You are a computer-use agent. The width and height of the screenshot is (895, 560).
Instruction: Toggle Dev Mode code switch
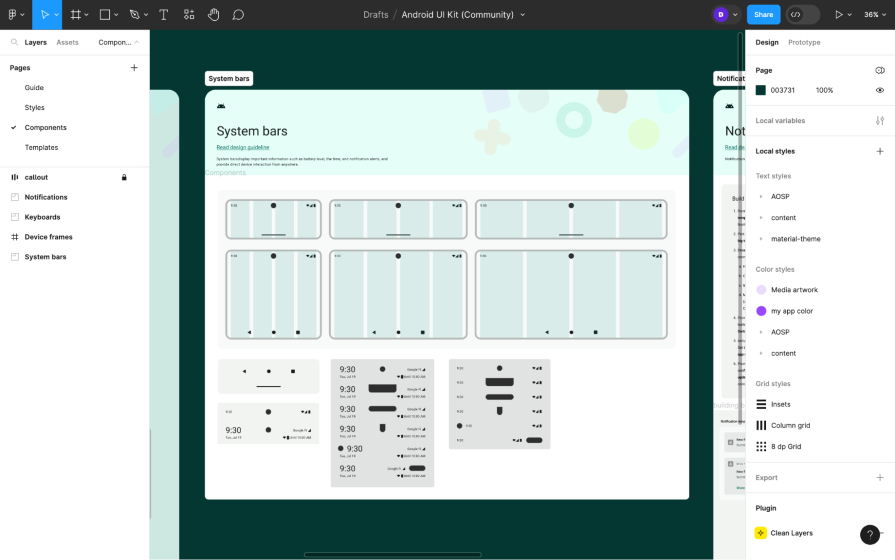coord(802,14)
